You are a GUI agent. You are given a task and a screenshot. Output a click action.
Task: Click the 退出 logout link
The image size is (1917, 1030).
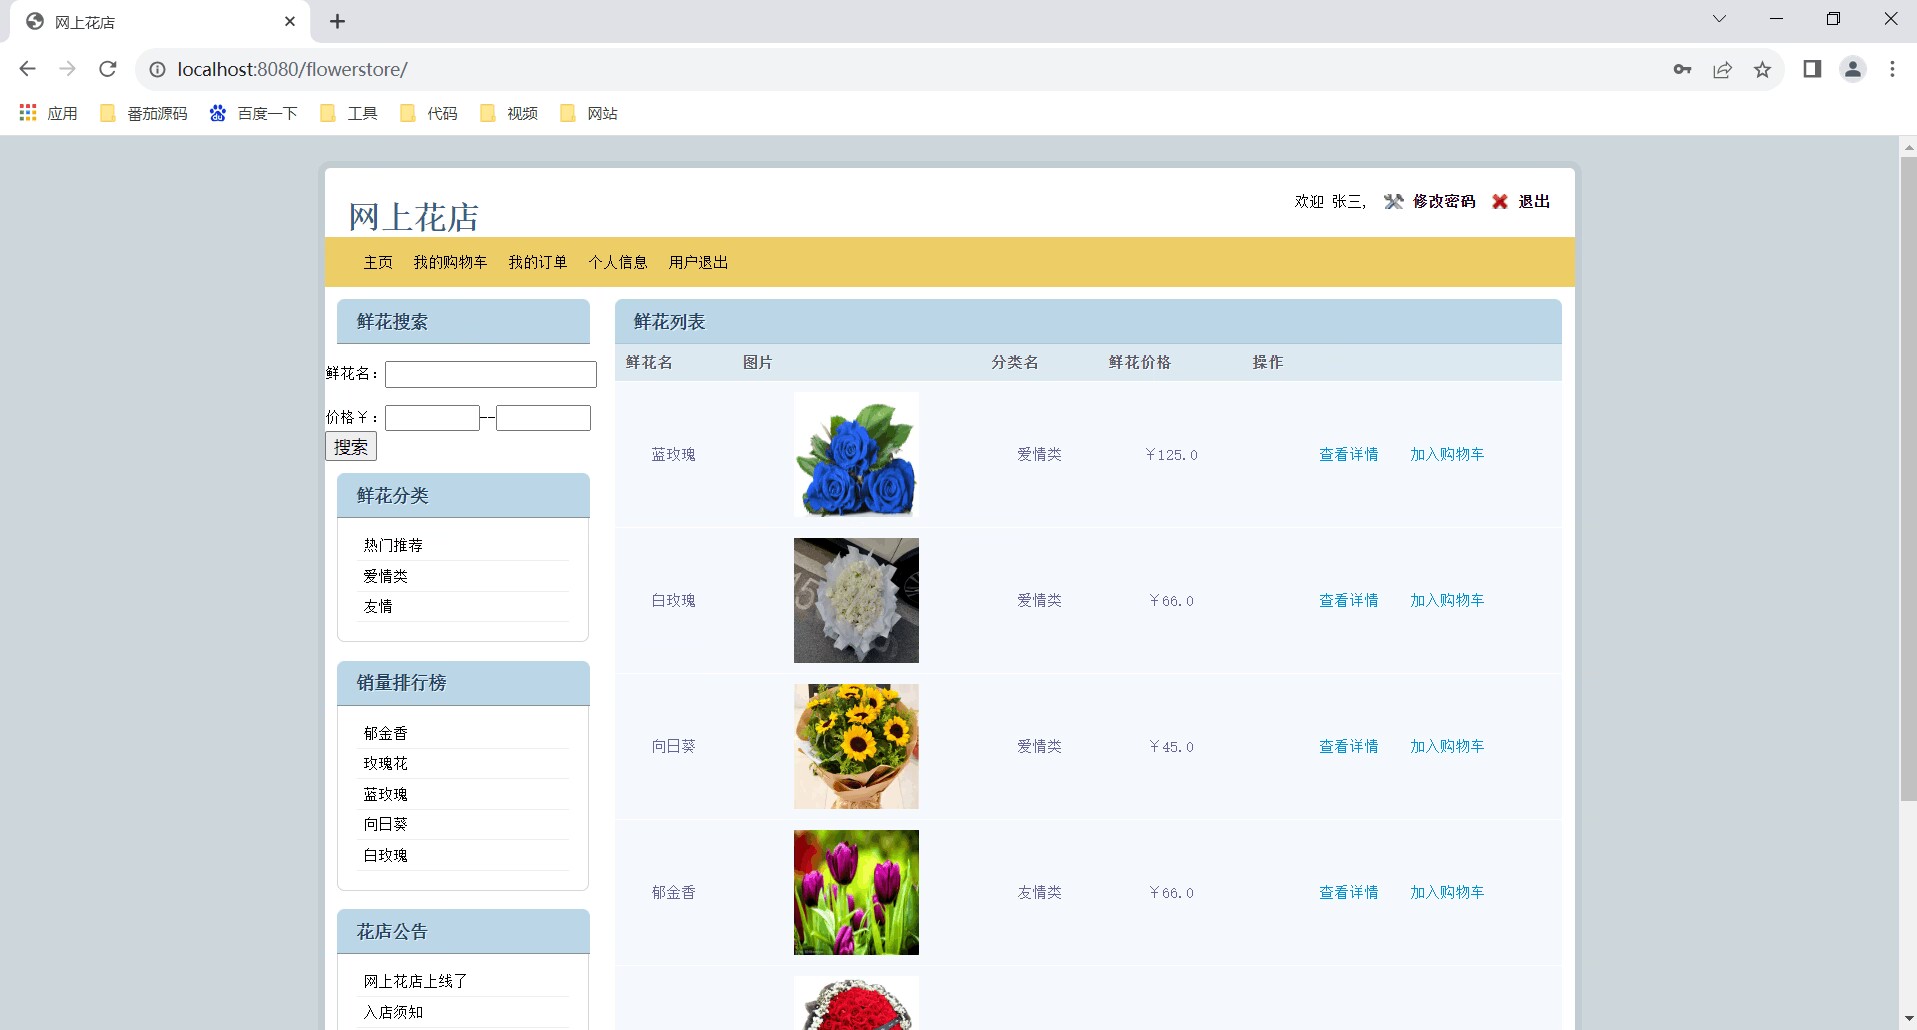(x=1534, y=201)
